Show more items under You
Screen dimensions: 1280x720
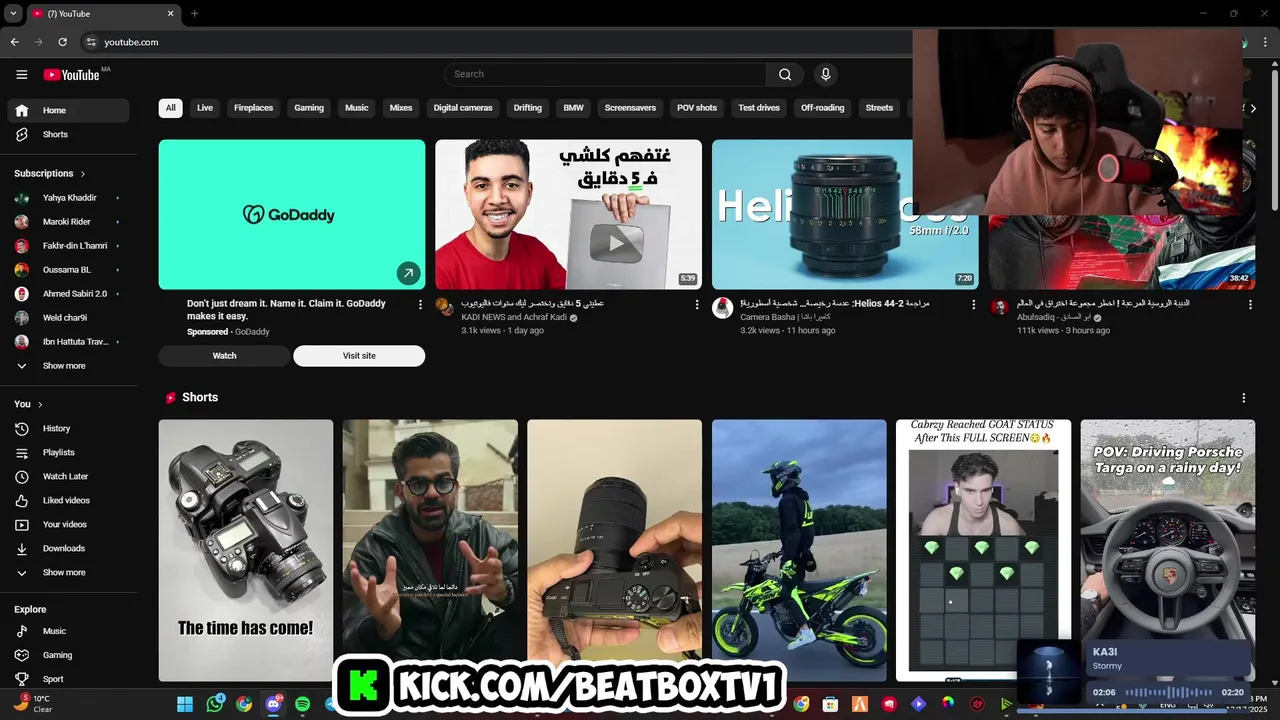[68, 572]
